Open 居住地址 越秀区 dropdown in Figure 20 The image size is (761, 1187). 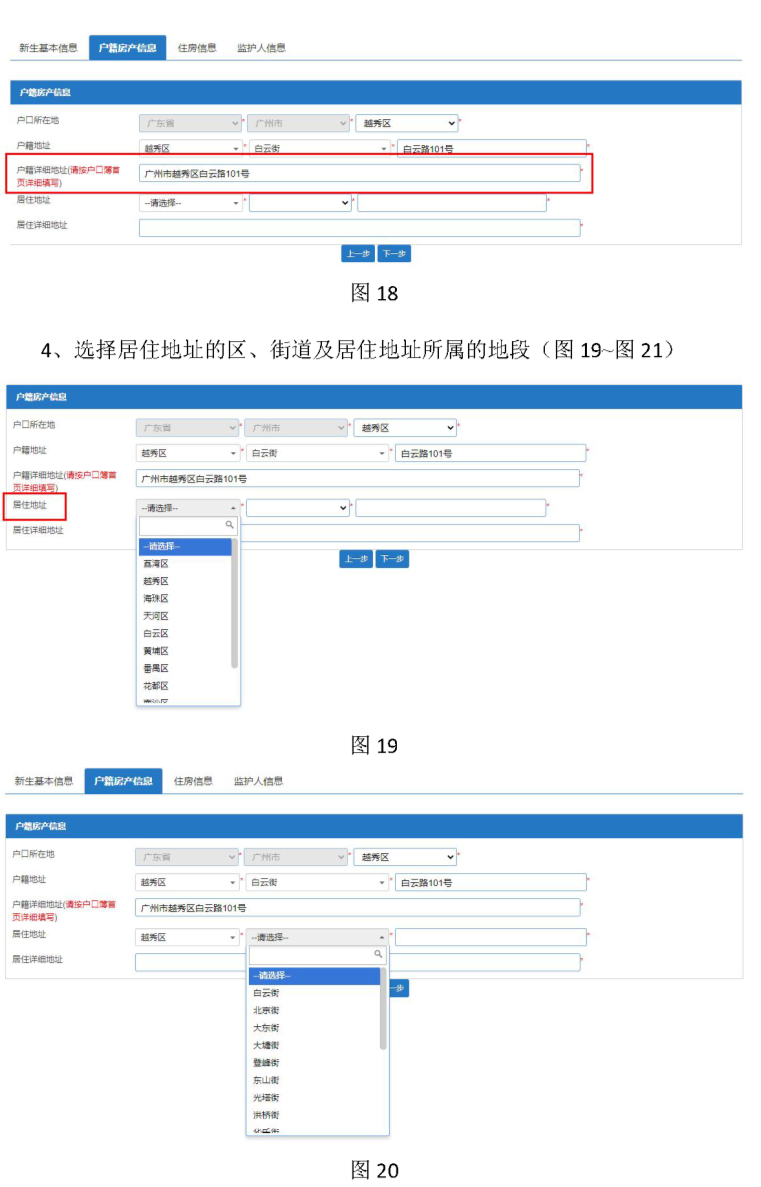pyautogui.click(x=187, y=937)
